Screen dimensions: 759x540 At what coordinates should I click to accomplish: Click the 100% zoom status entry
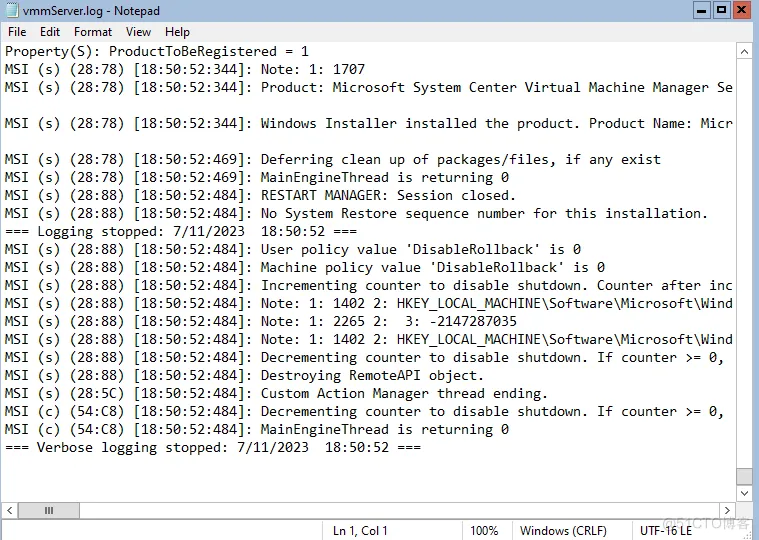coord(484,531)
